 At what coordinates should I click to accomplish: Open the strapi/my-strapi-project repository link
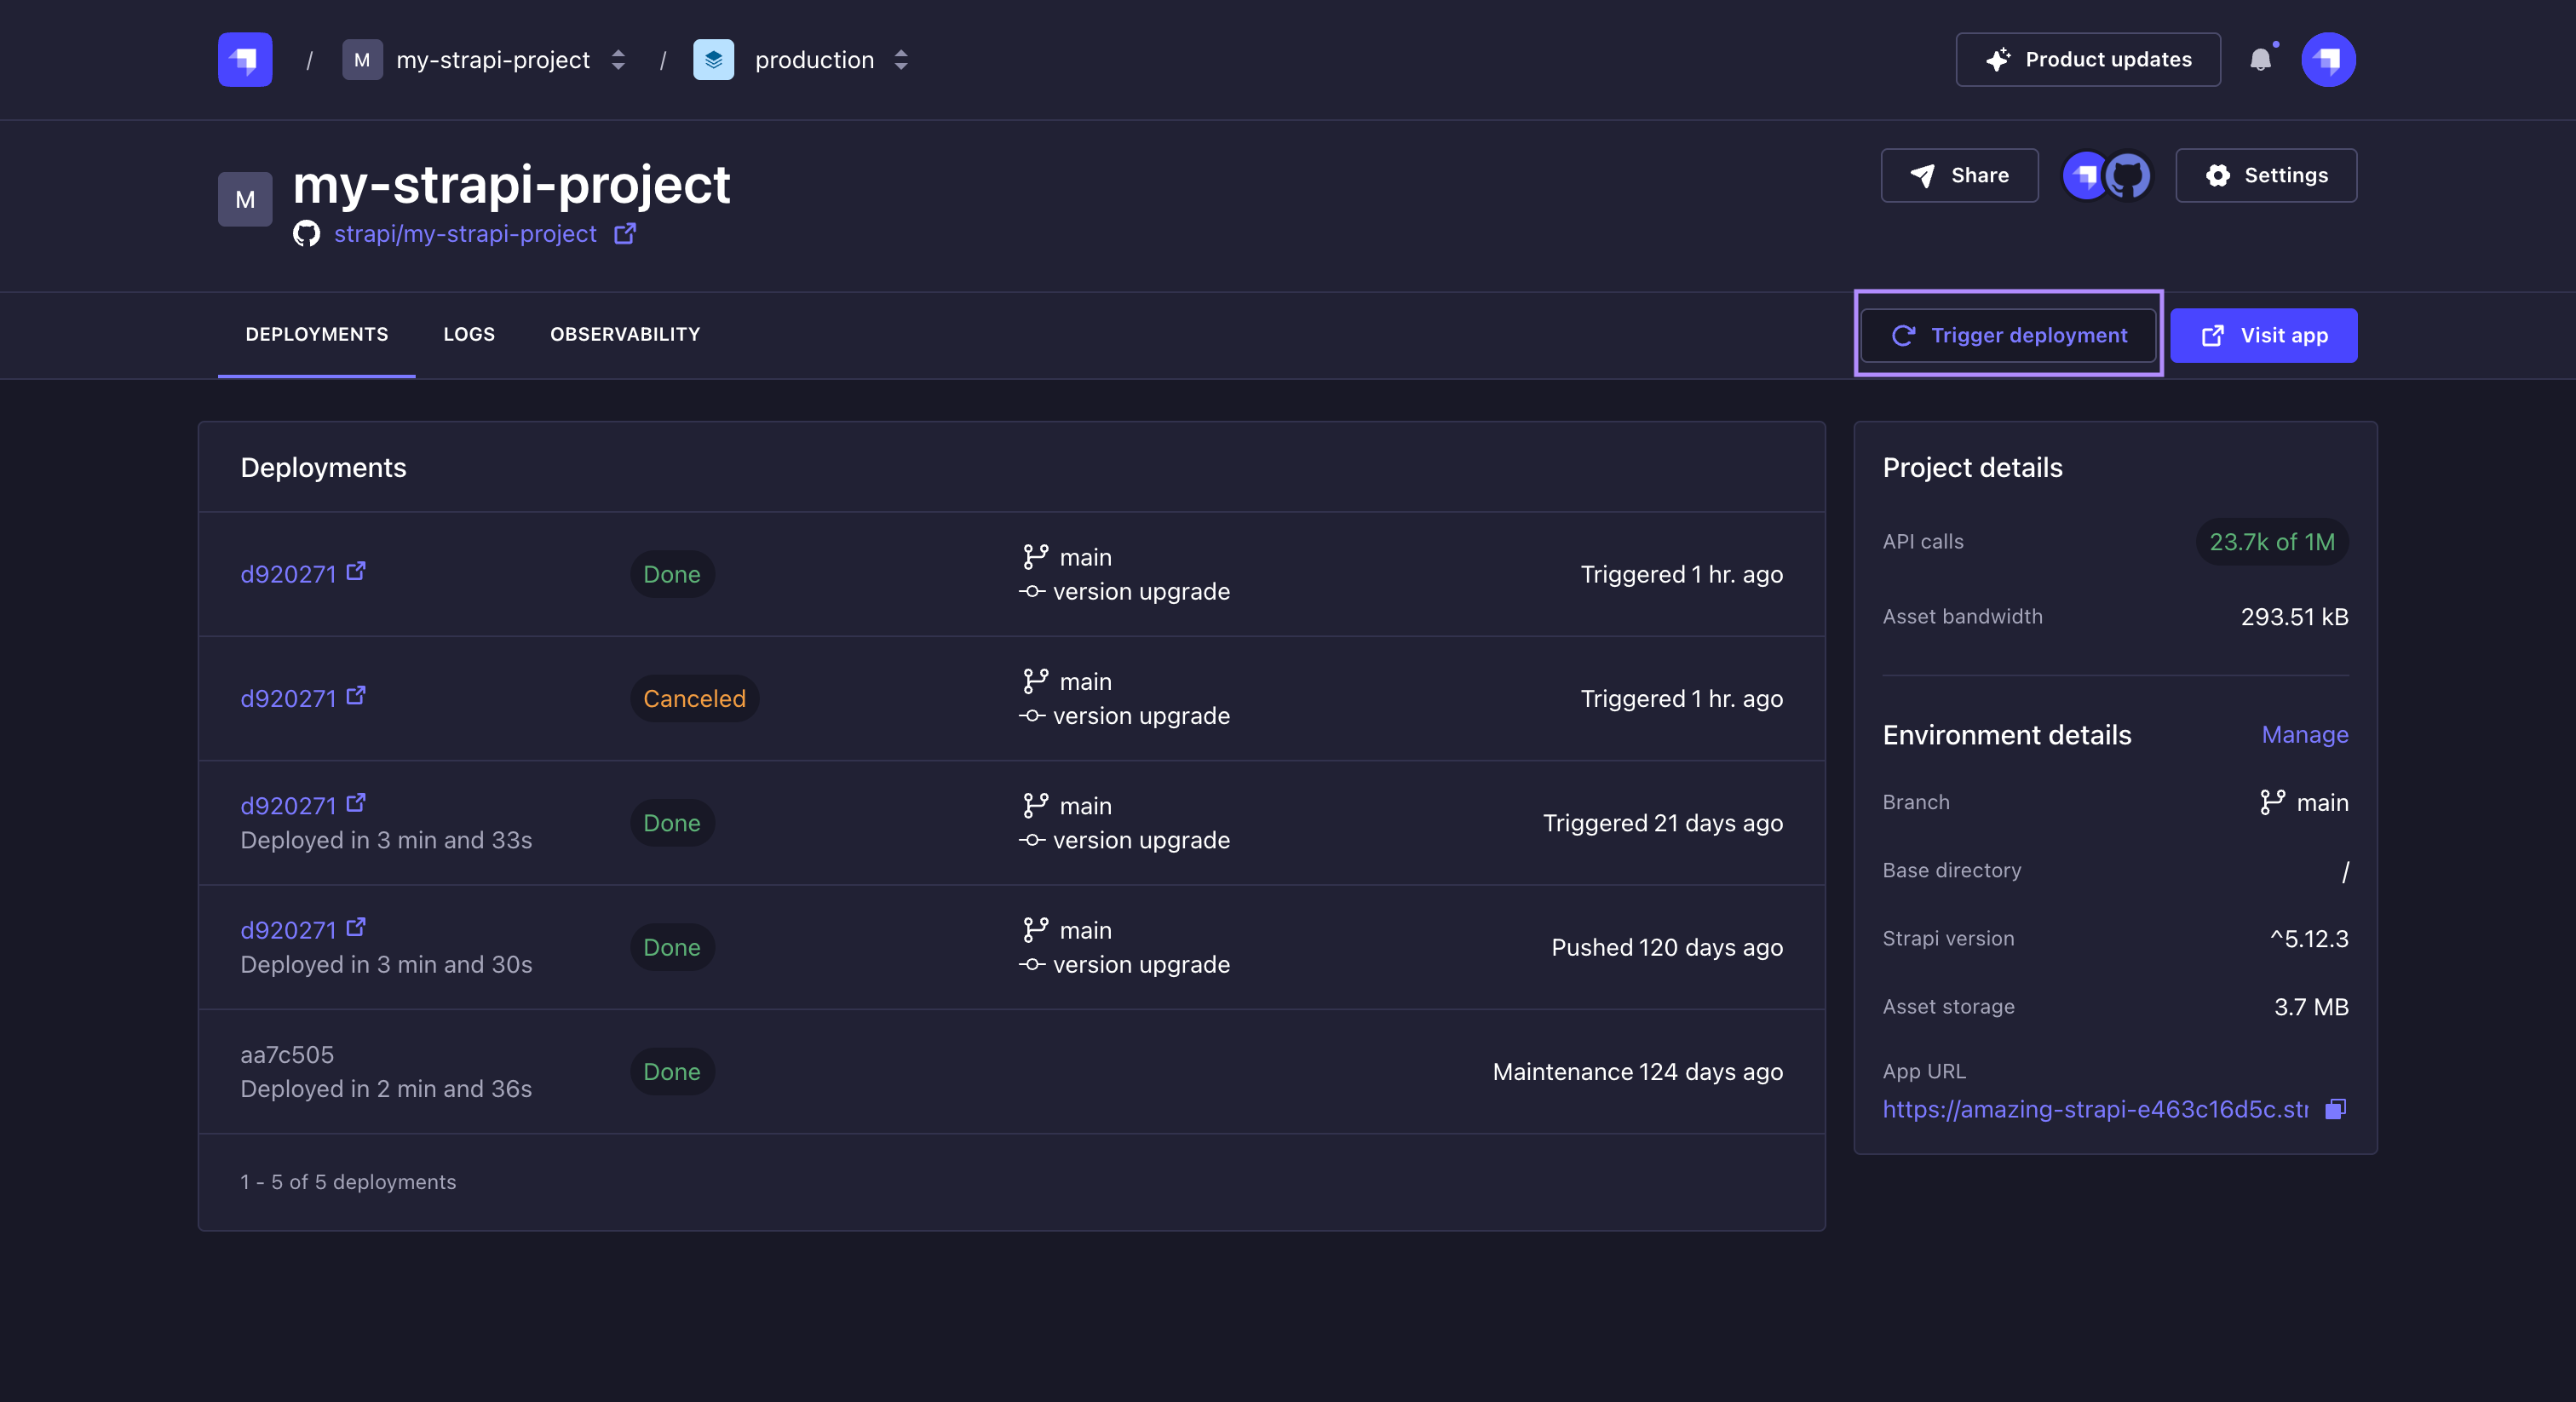coord(465,234)
